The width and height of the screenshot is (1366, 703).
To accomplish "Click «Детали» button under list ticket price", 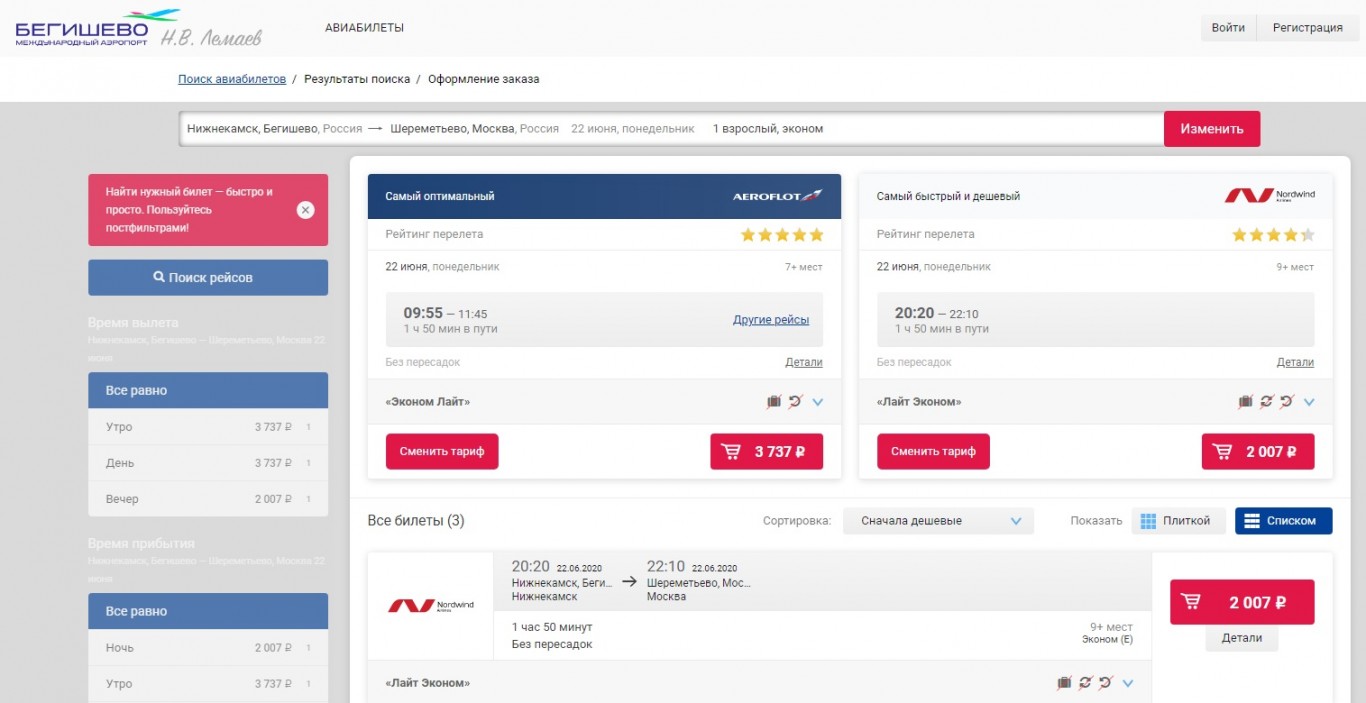I will coord(1242,638).
